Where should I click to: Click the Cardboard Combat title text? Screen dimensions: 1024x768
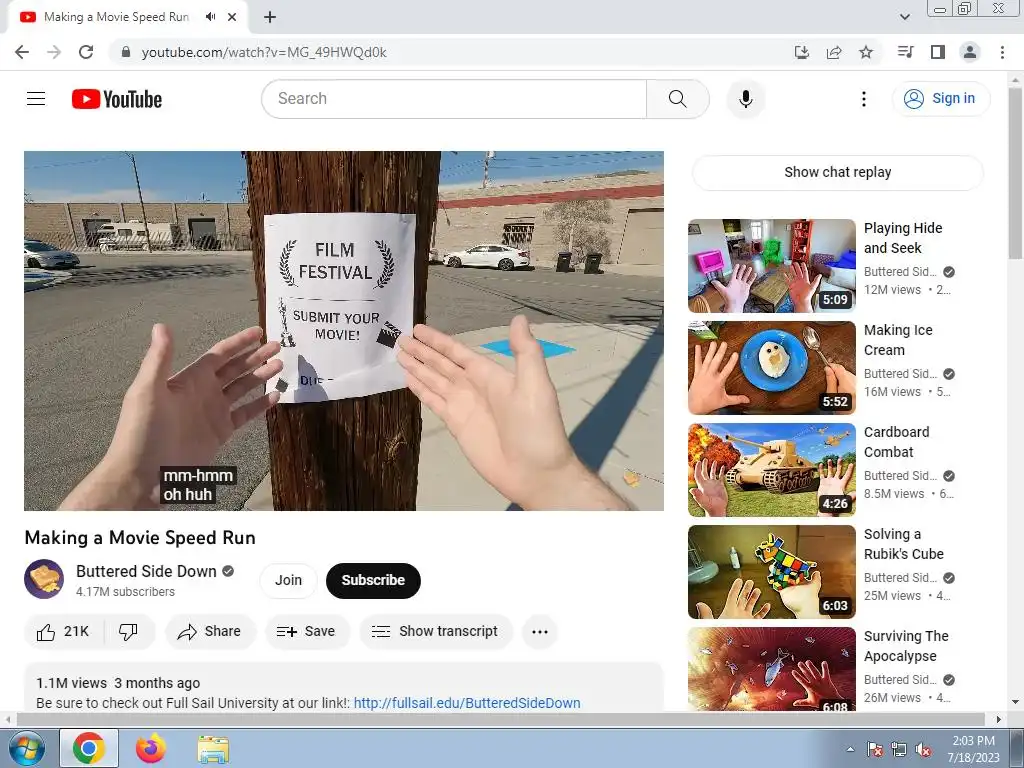tap(896, 441)
